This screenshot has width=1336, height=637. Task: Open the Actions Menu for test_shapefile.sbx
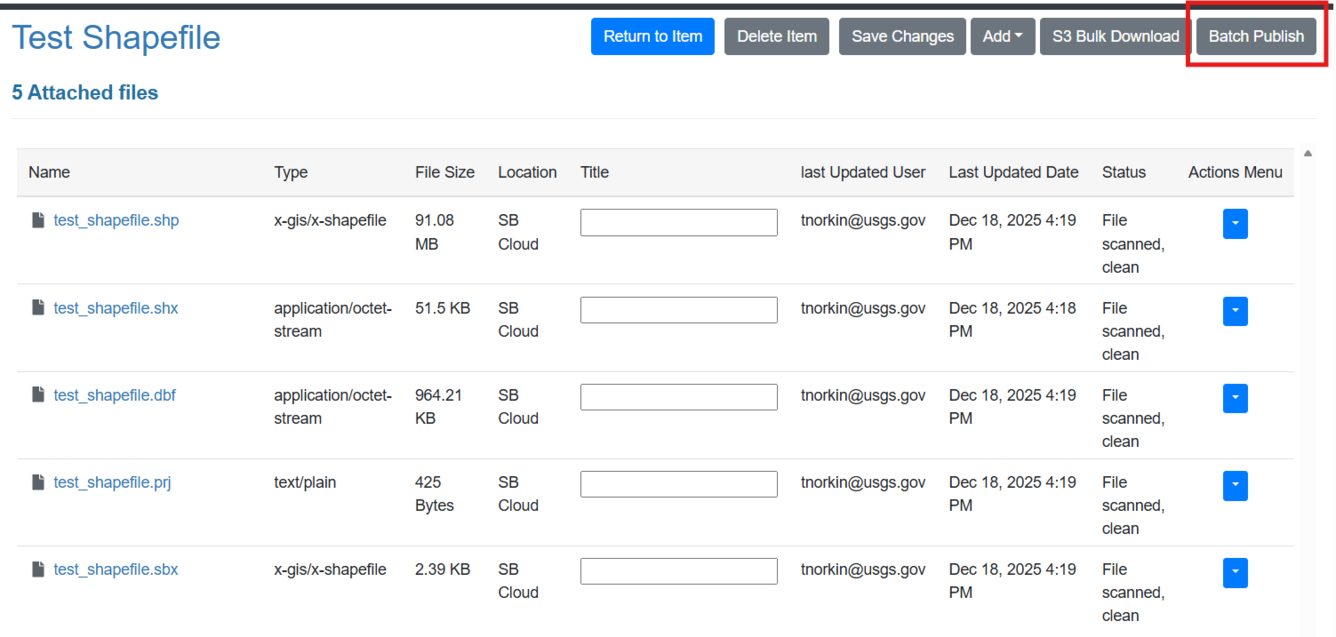click(x=1235, y=572)
